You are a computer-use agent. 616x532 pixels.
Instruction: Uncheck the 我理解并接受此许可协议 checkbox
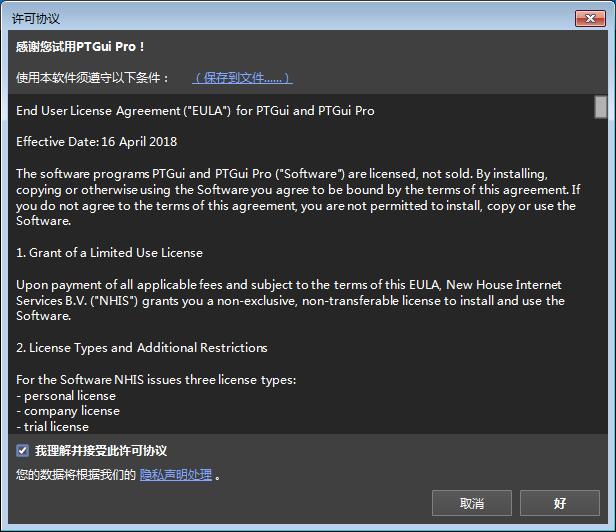point(22,450)
